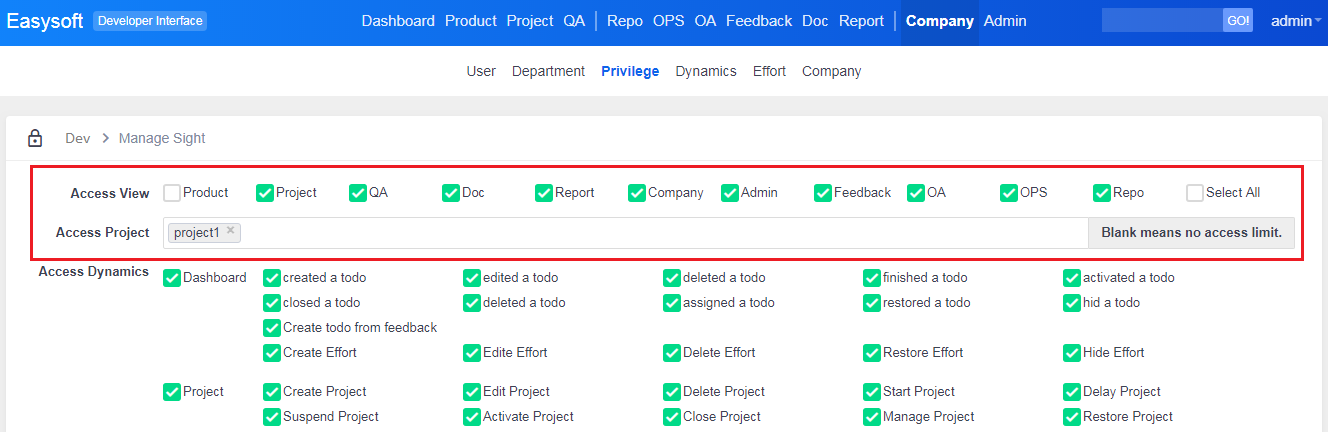Open the Admin top menu item
The height and width of the screenshot is (435, 1329).
(x=1005, y=21)
